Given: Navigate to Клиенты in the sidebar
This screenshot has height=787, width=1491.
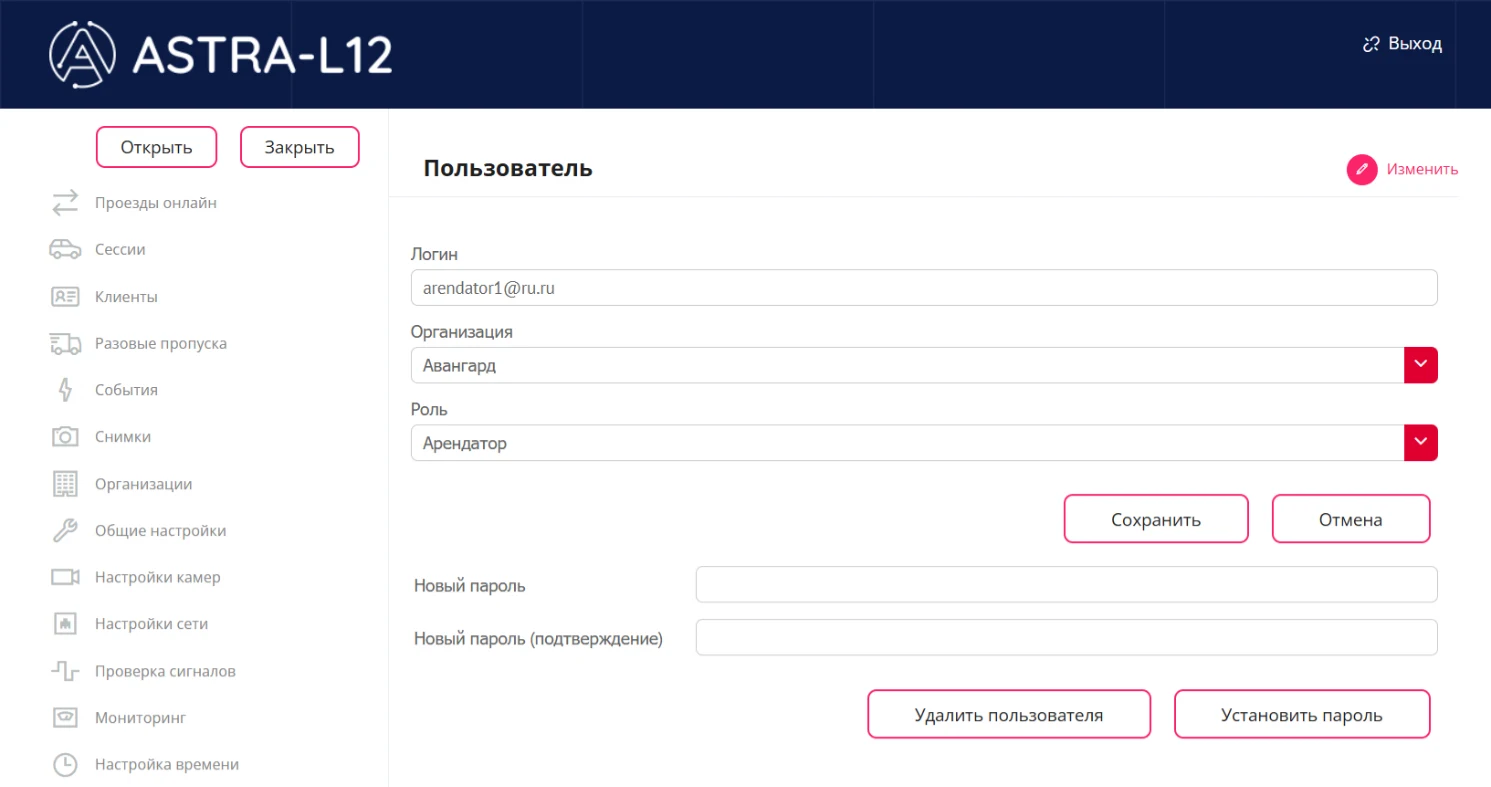Looking at the screenshot, I should 126,297.
